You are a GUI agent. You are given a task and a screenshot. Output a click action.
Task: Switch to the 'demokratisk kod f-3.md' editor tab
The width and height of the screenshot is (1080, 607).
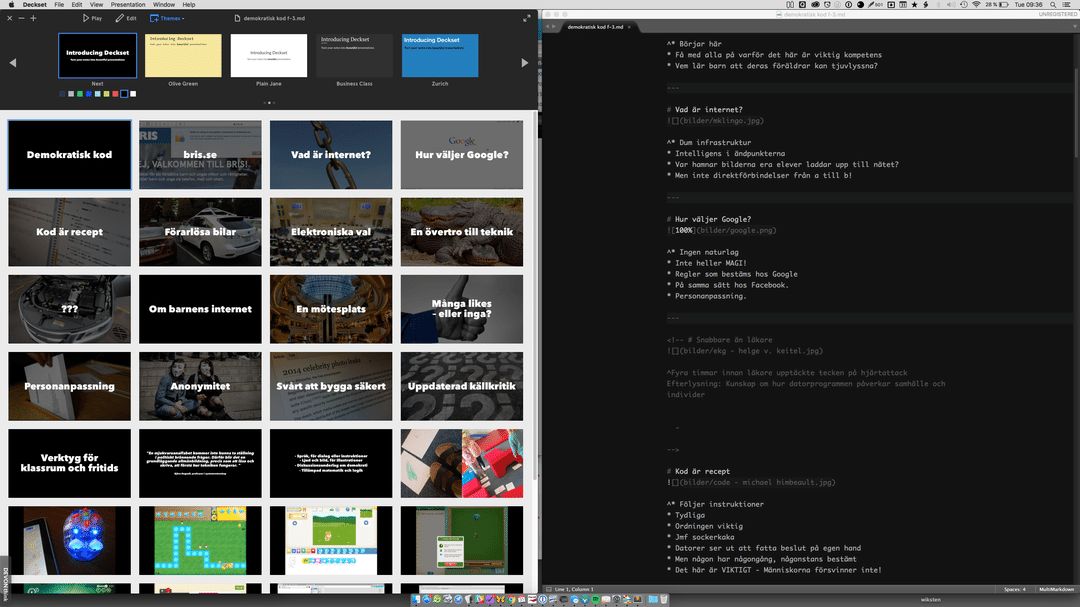pos(595,27)
